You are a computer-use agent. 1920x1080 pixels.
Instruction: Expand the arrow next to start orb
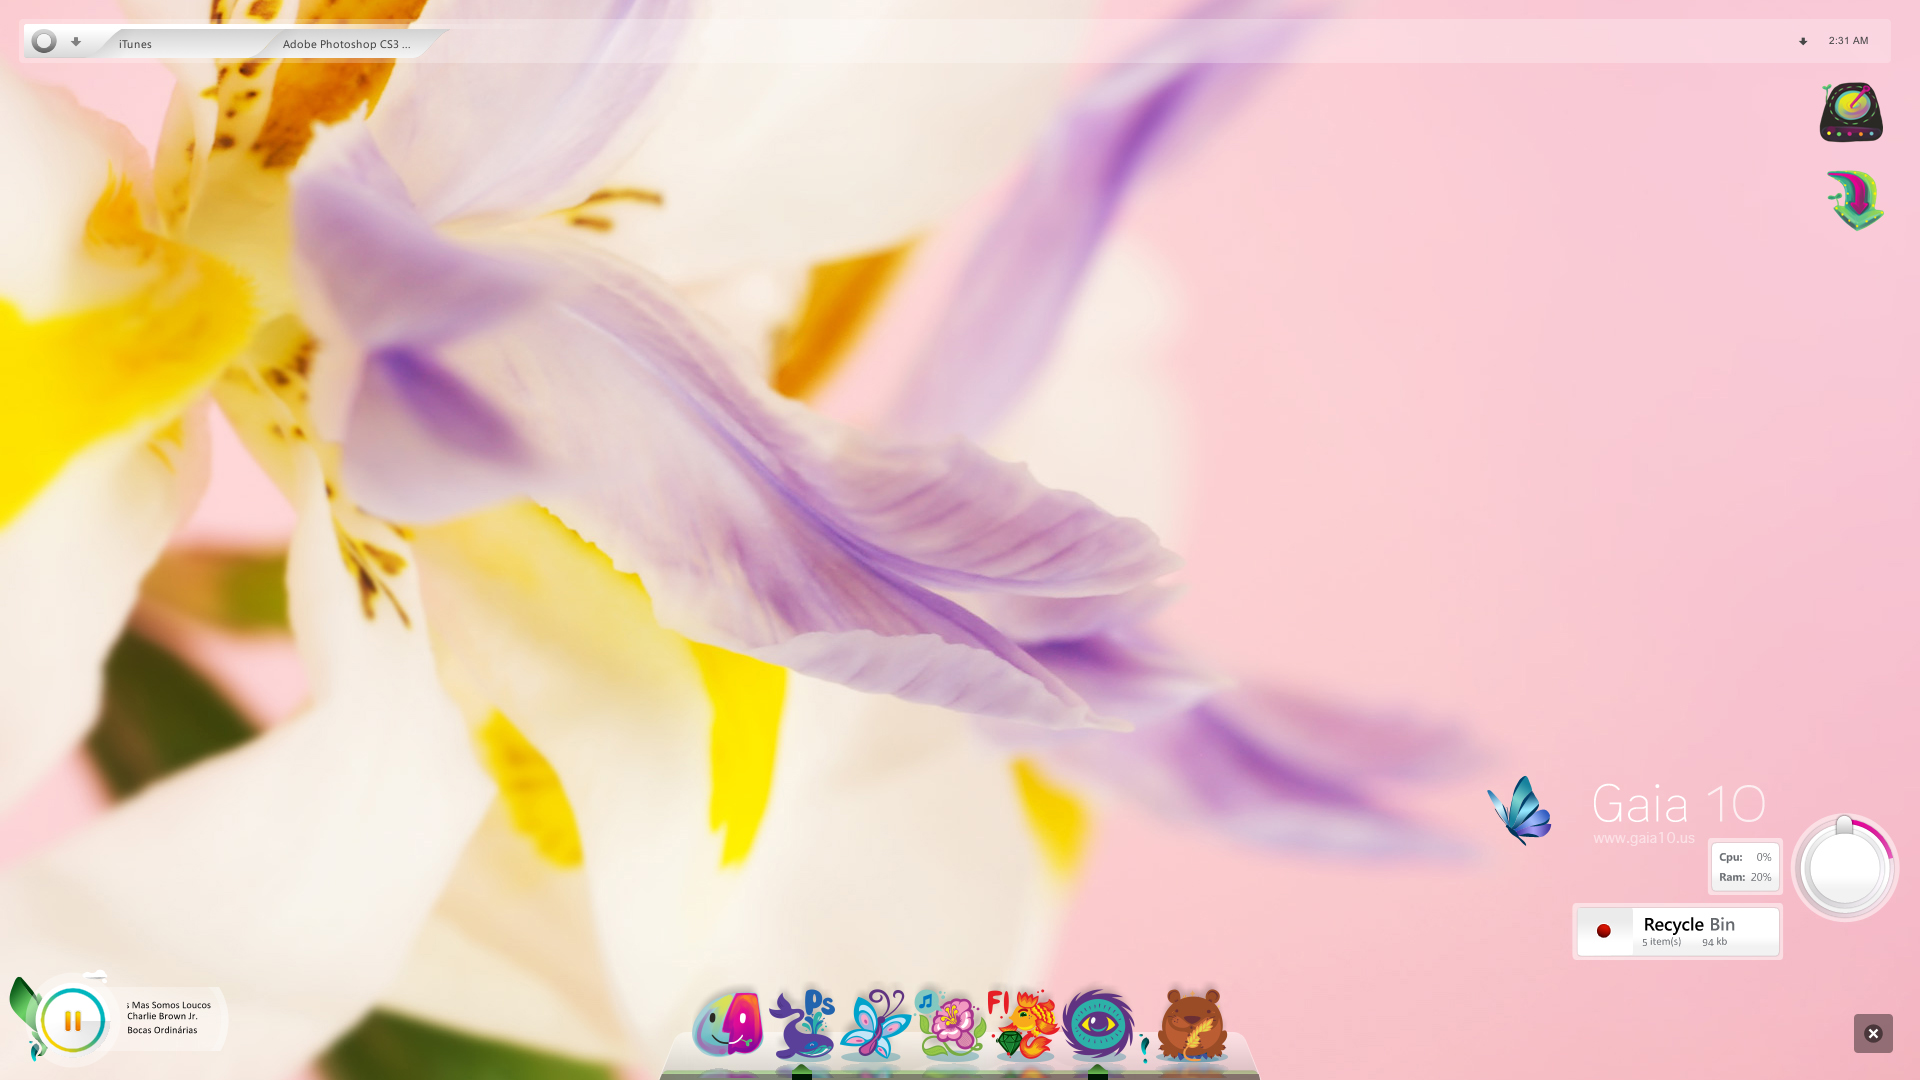pyautogui.click(x=76, y=42)
